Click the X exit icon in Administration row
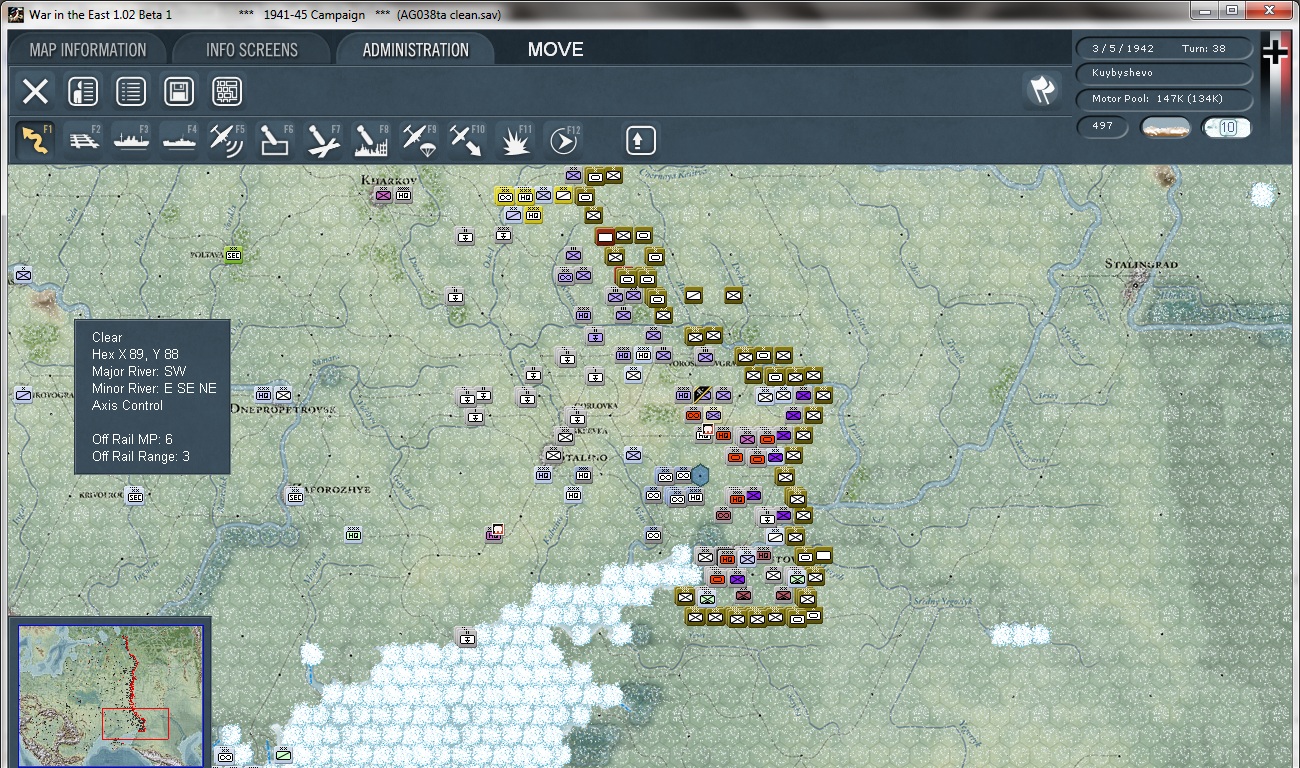The image size is (1300, 768). click(35, 92)
